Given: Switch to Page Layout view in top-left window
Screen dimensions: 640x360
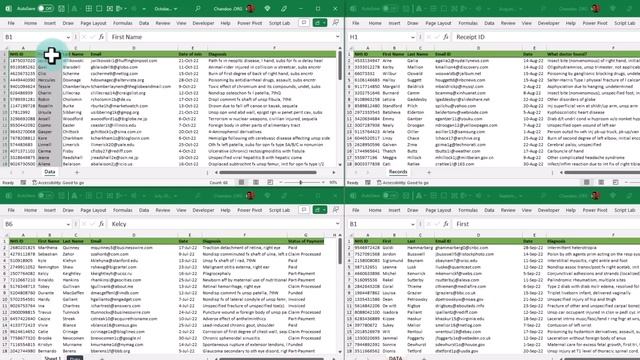Looking at the screenshot, I should [256, 182].
